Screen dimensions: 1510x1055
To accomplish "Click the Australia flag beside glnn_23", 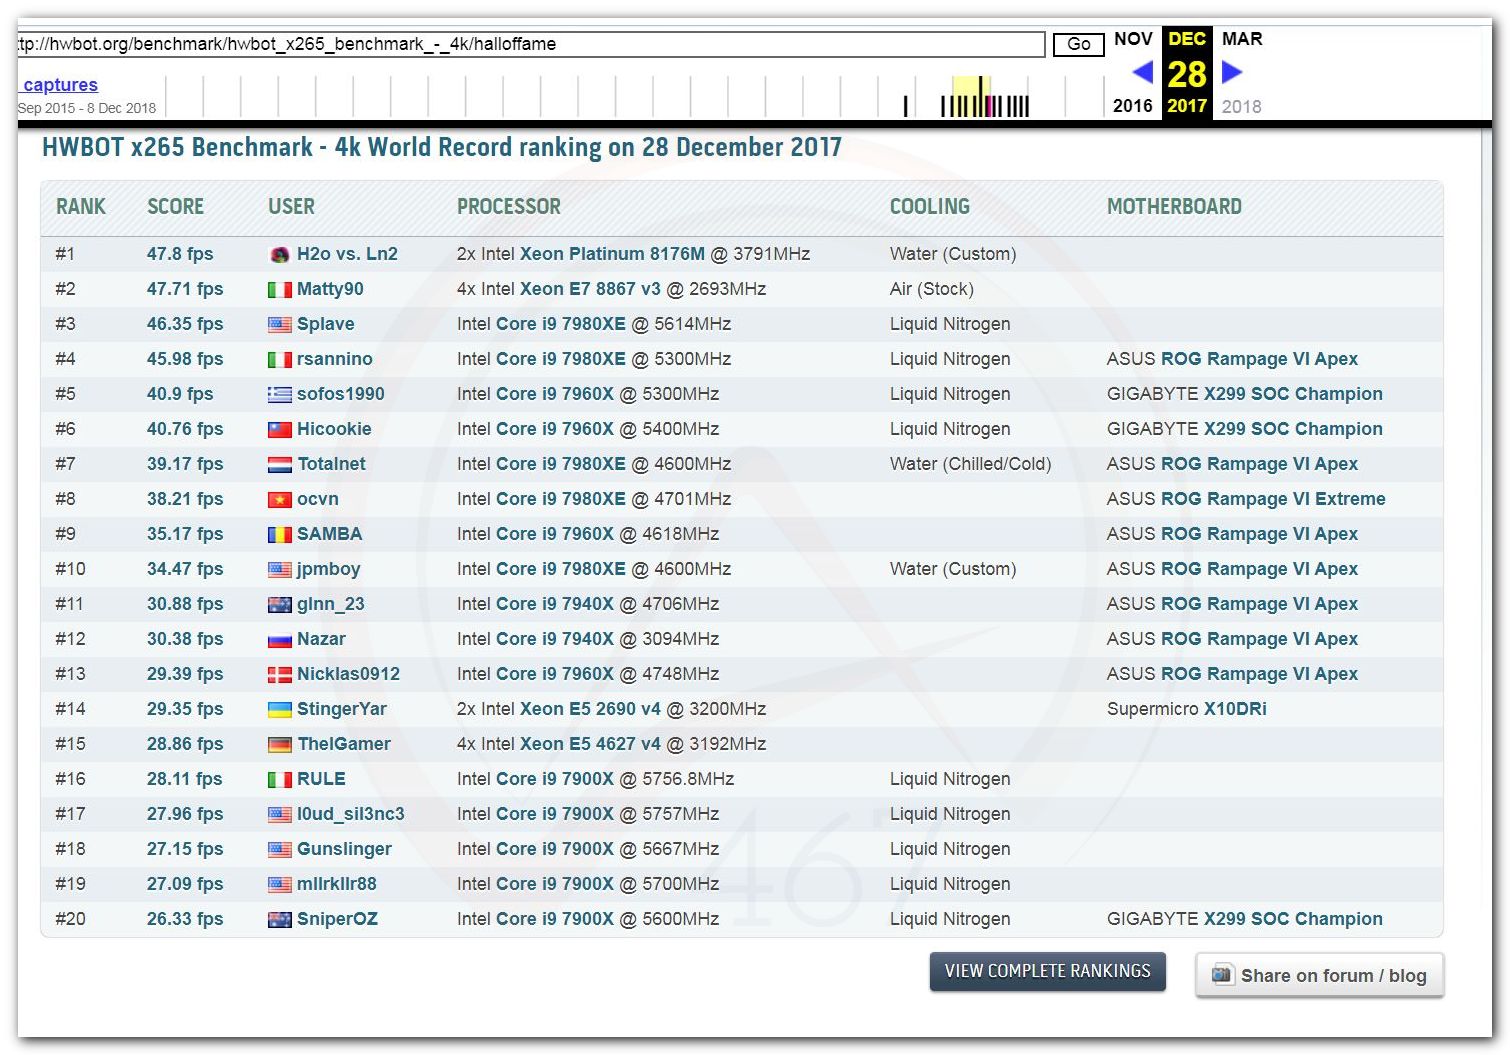I will [x=280, y=605].
